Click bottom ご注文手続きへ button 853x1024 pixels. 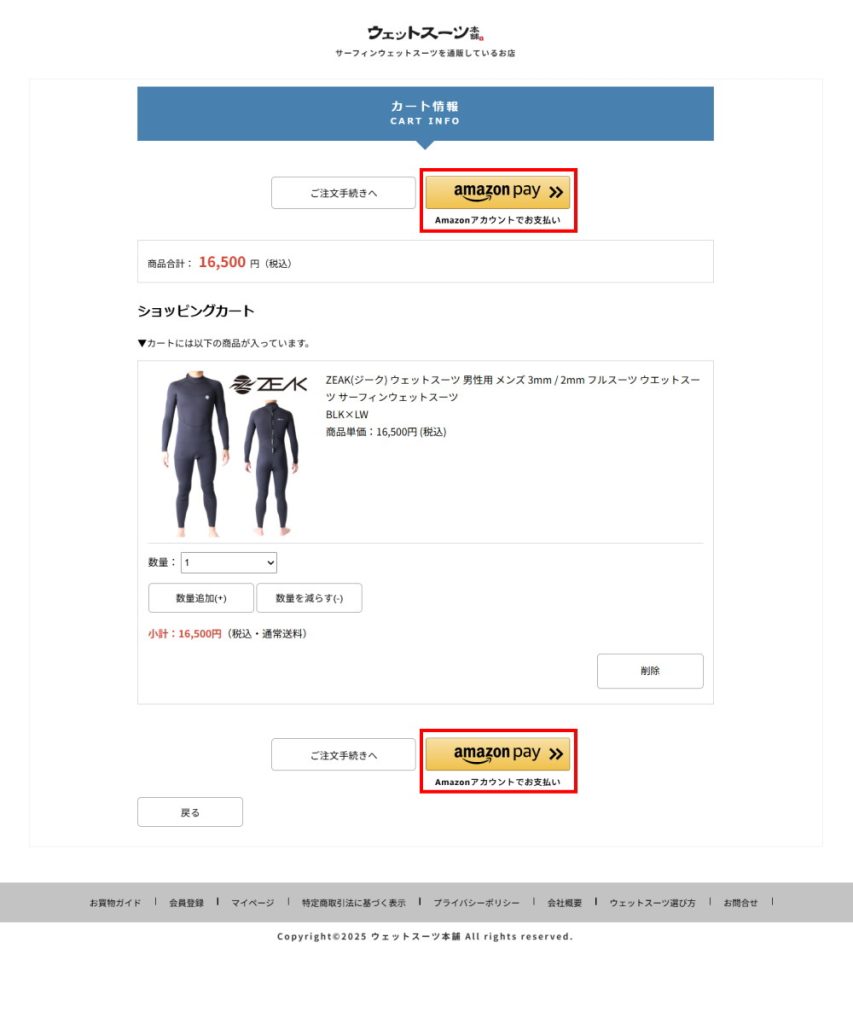click(x=344, y=755)
